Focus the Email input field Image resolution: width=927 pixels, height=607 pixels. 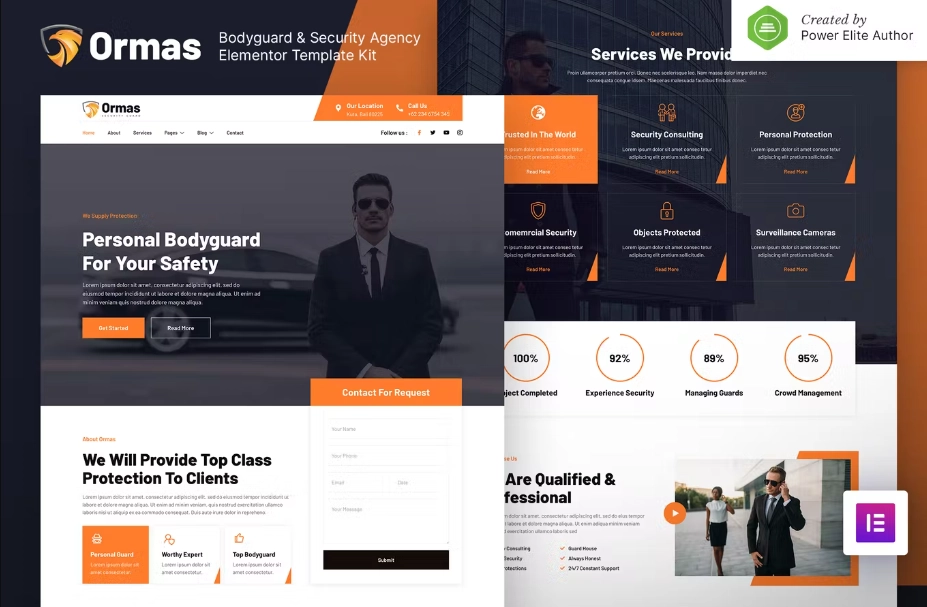[353, 482]
